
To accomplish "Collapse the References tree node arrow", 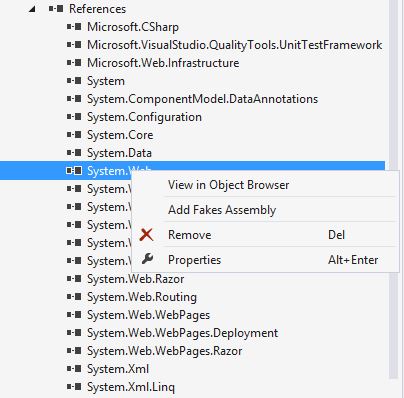I will click(32, 9).
